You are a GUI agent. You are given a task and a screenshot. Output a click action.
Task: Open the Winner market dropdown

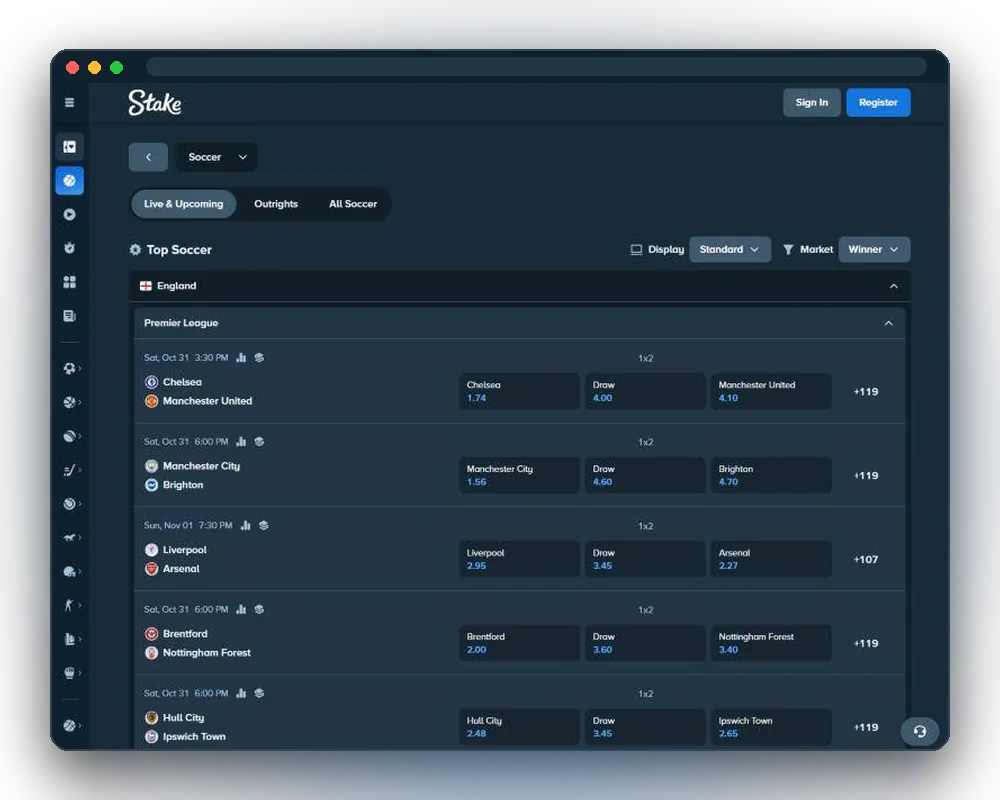point(874,249)
